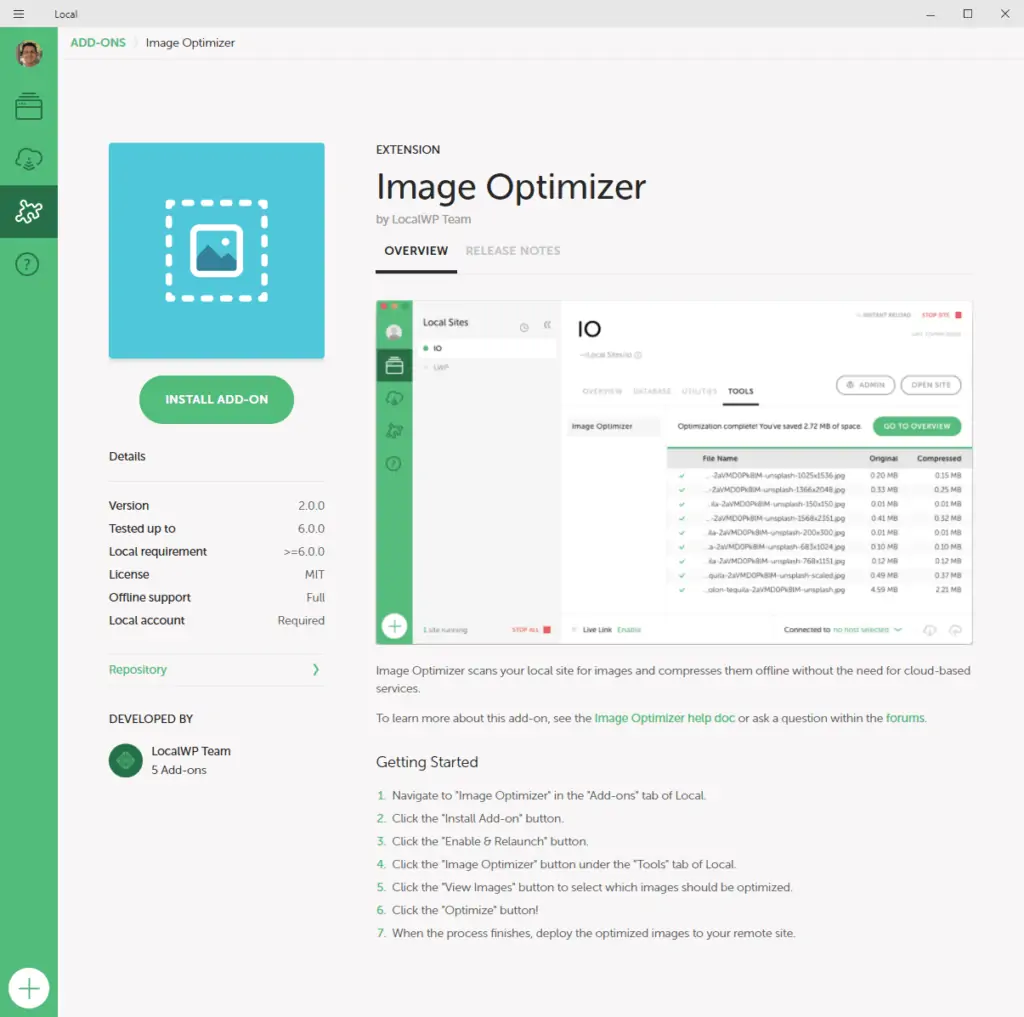Click the 'by LocalWP Team' byline
Viewport: 1024px width, 1017px height.
(x=423, y=219)
